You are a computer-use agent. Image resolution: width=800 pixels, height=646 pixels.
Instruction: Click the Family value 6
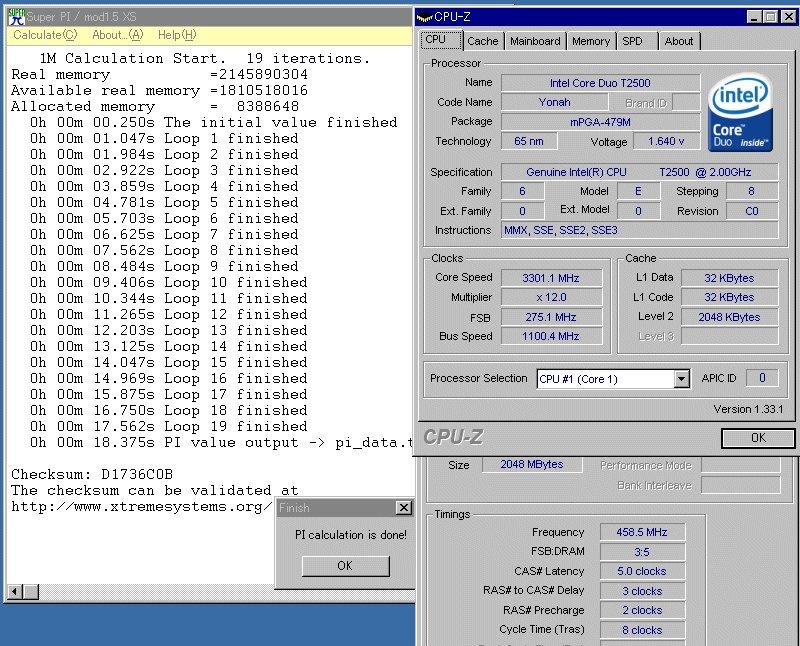coord(522,191)
